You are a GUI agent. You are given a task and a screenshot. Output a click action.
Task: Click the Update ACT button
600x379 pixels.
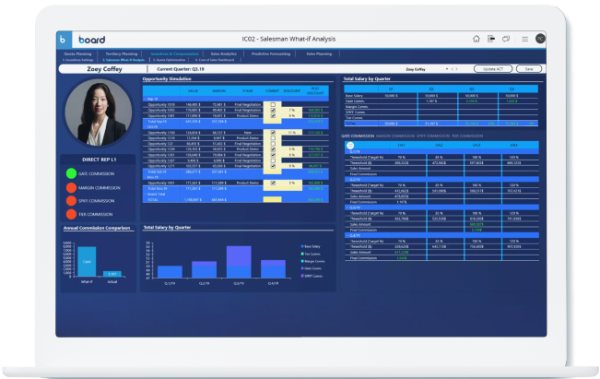pyautogui.click(x=493, y=69)
